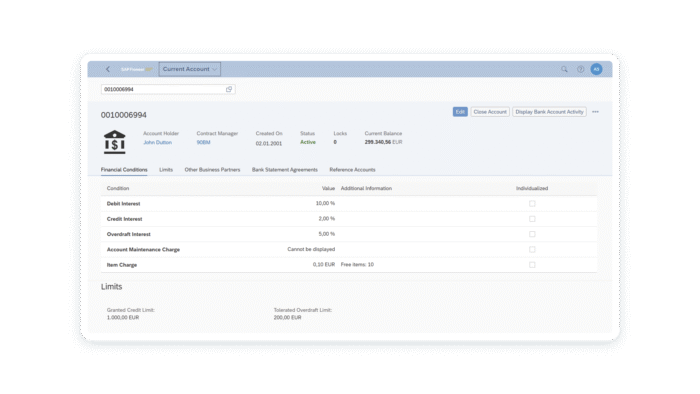Viewport: 700px width, 394px height.
Task: Toggle Individualized checkbox for Overdraft Interest
Action: tap(532, 234)
